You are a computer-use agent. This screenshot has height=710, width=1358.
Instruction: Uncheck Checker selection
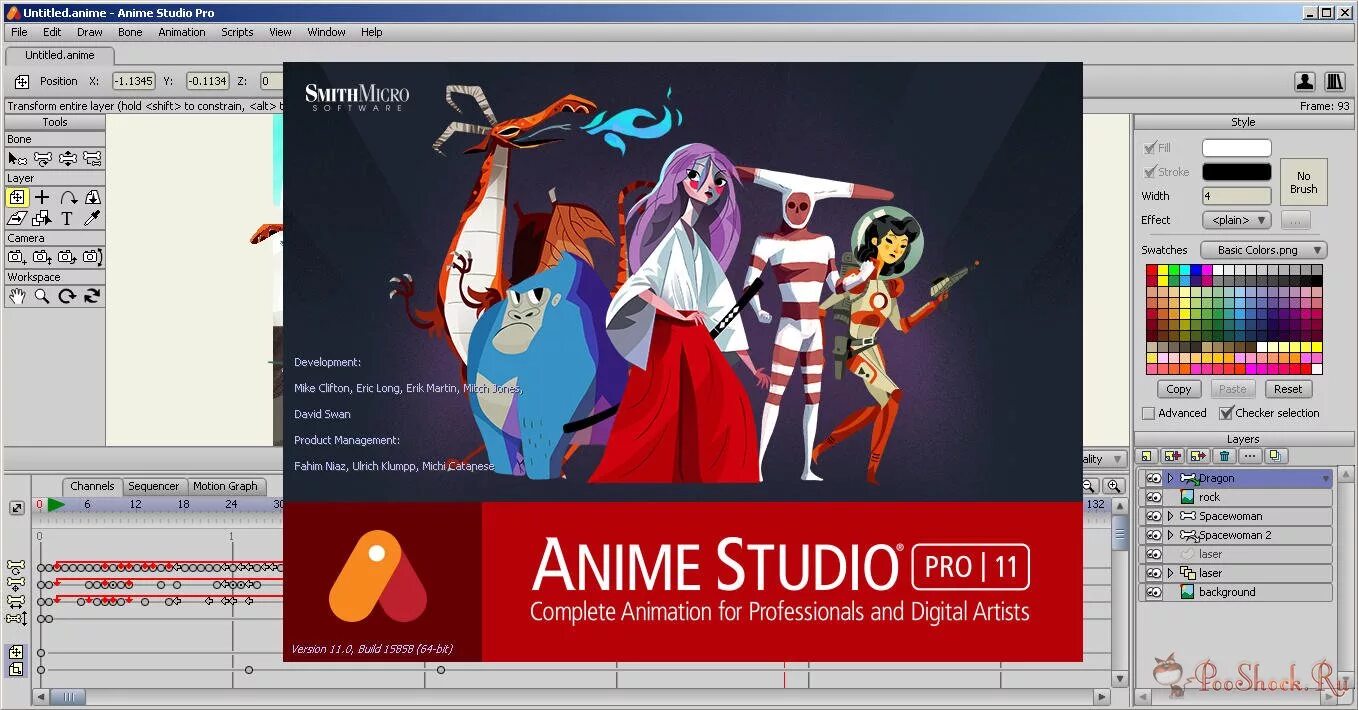pyautogui.click(x=1225, y=413)
